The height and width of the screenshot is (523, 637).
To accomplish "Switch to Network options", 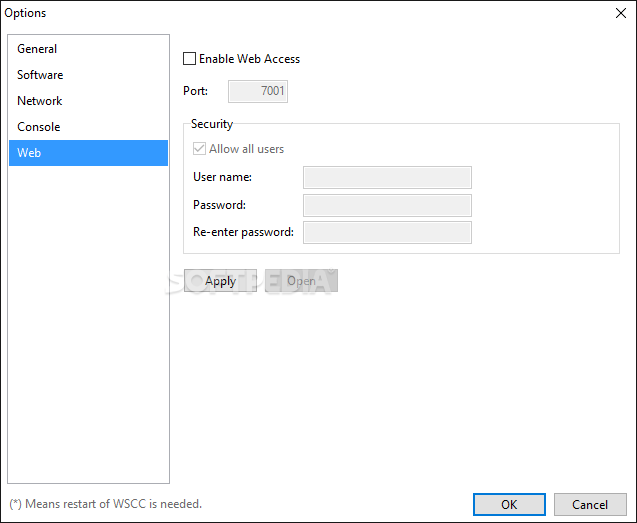I will click(88, 101).
